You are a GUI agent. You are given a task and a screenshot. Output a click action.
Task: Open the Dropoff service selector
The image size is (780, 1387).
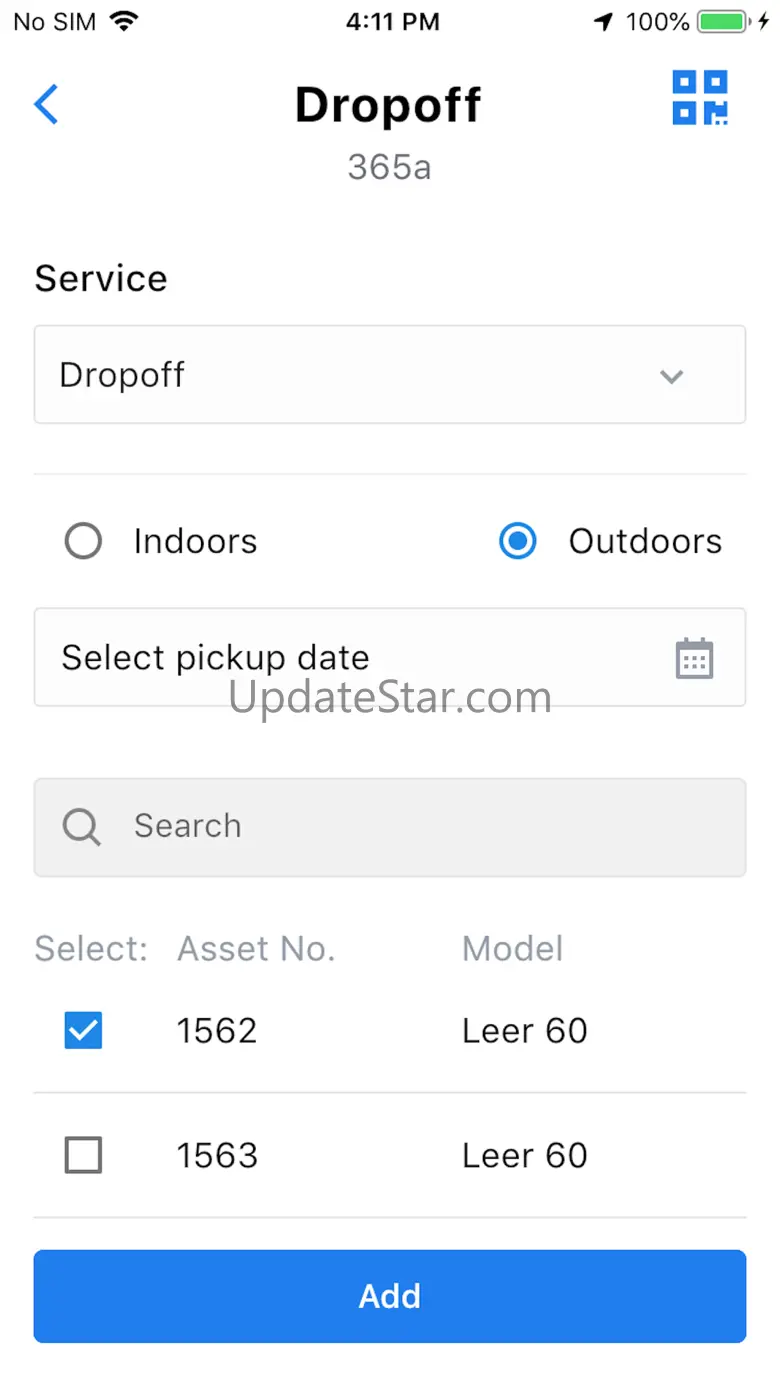[390, 374]
